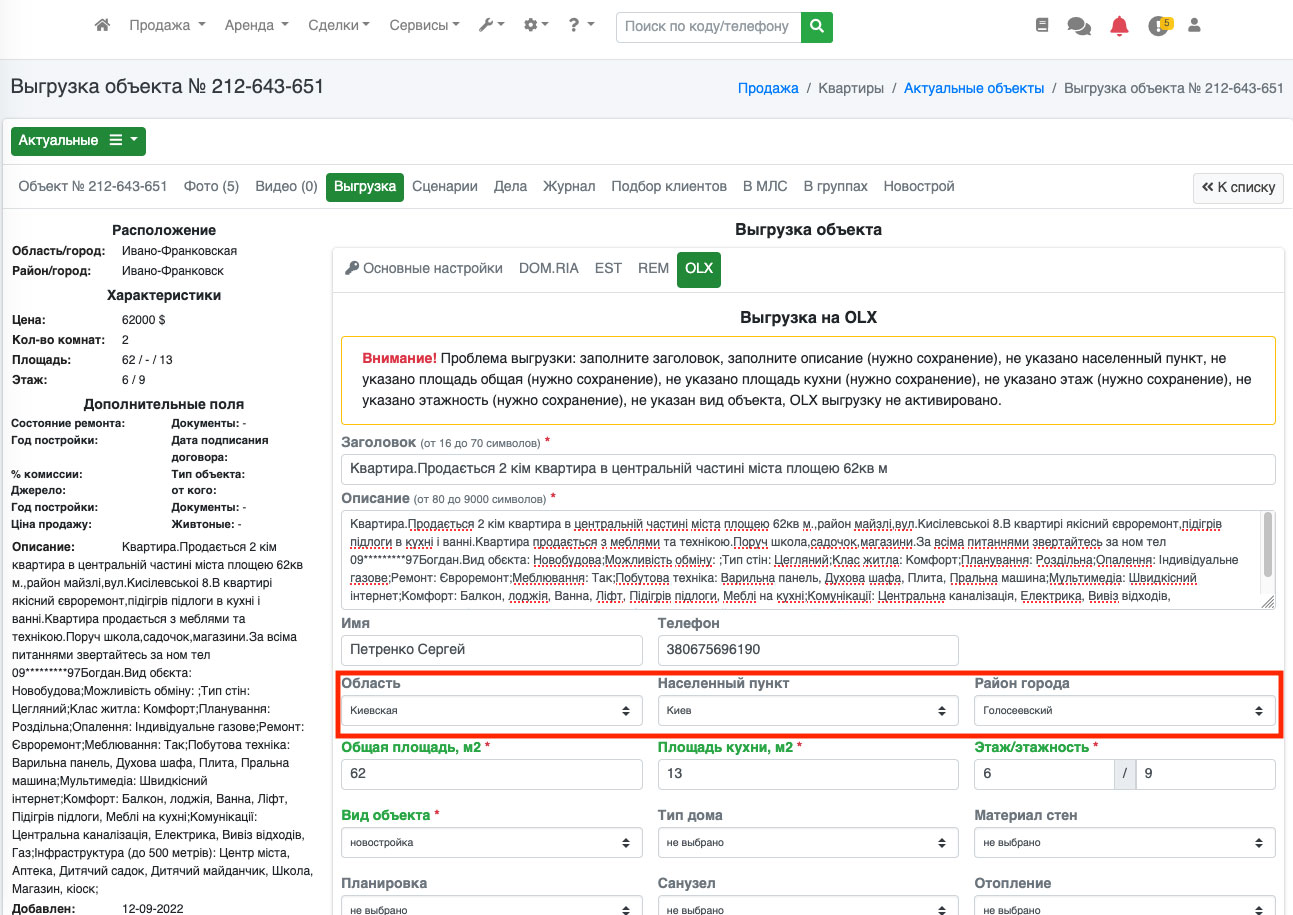Open the question mark help menu

point(581,26)
